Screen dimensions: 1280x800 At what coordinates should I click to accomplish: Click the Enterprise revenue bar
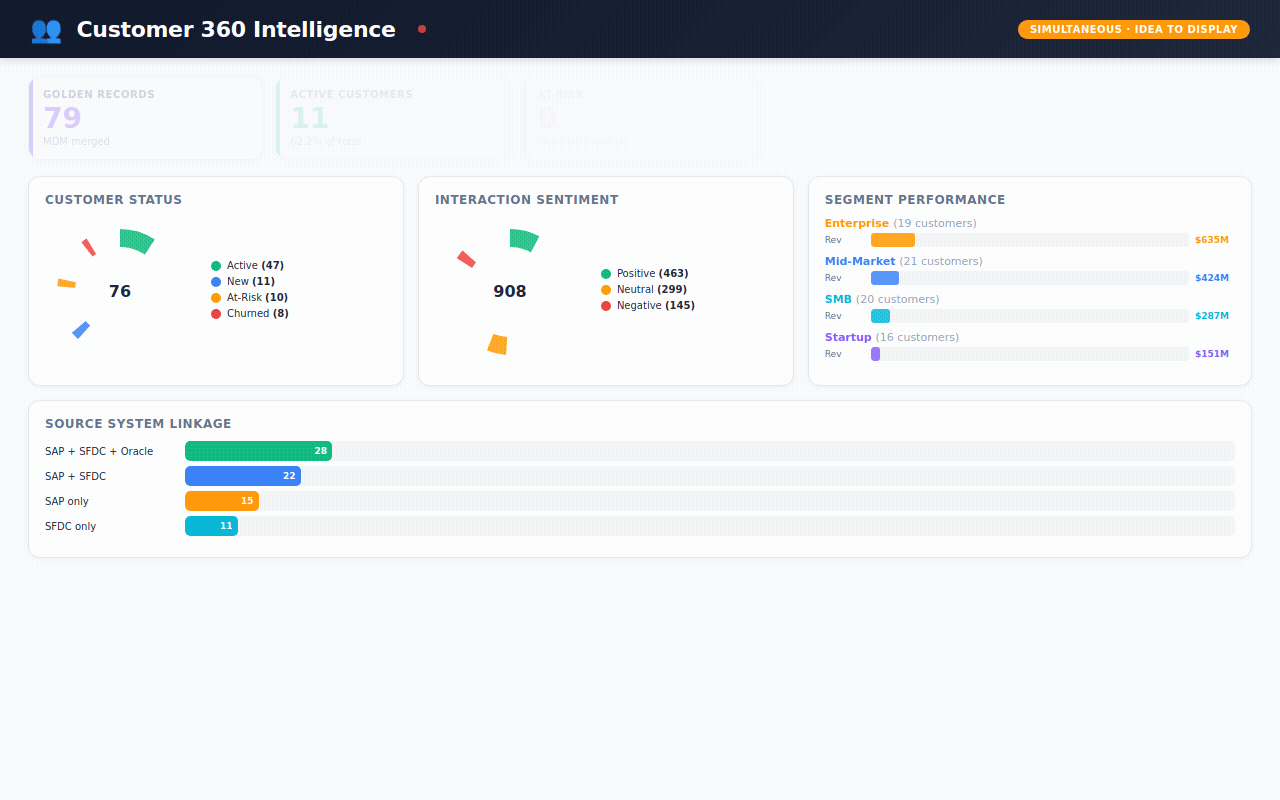(x=893, y=240)
